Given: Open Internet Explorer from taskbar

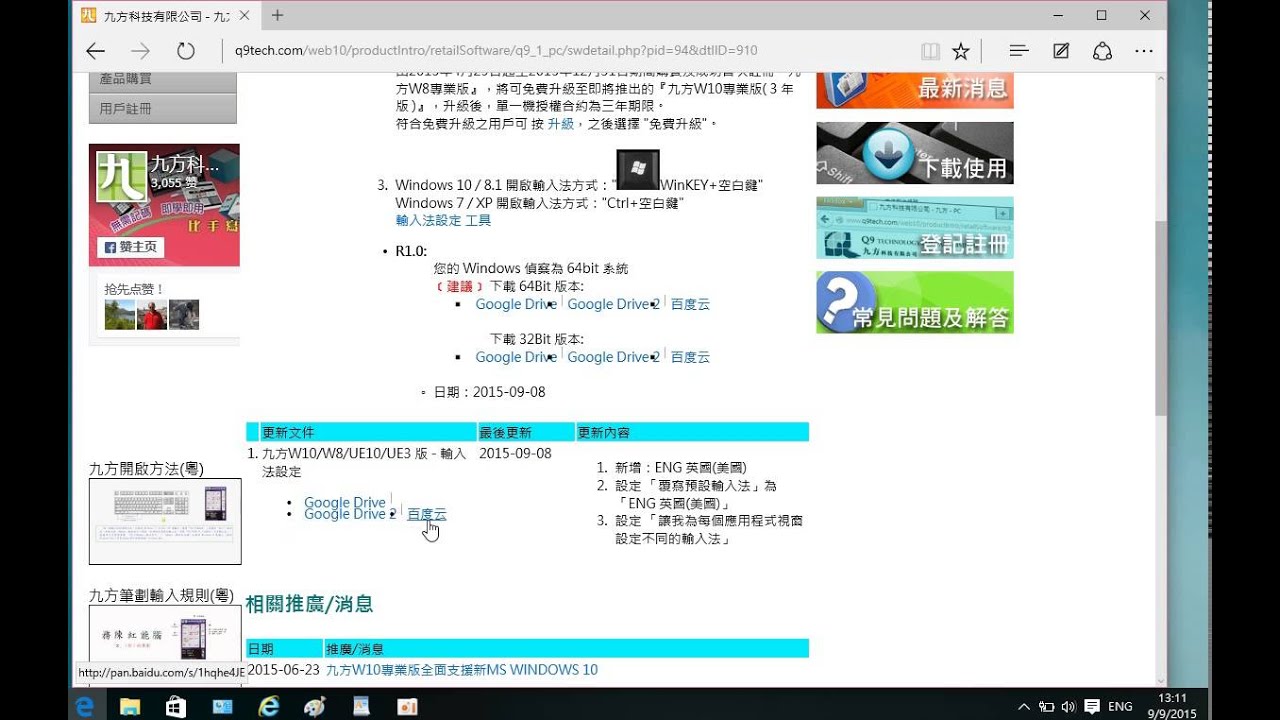Looking at the screenshot, I should (x=269, y=706).
